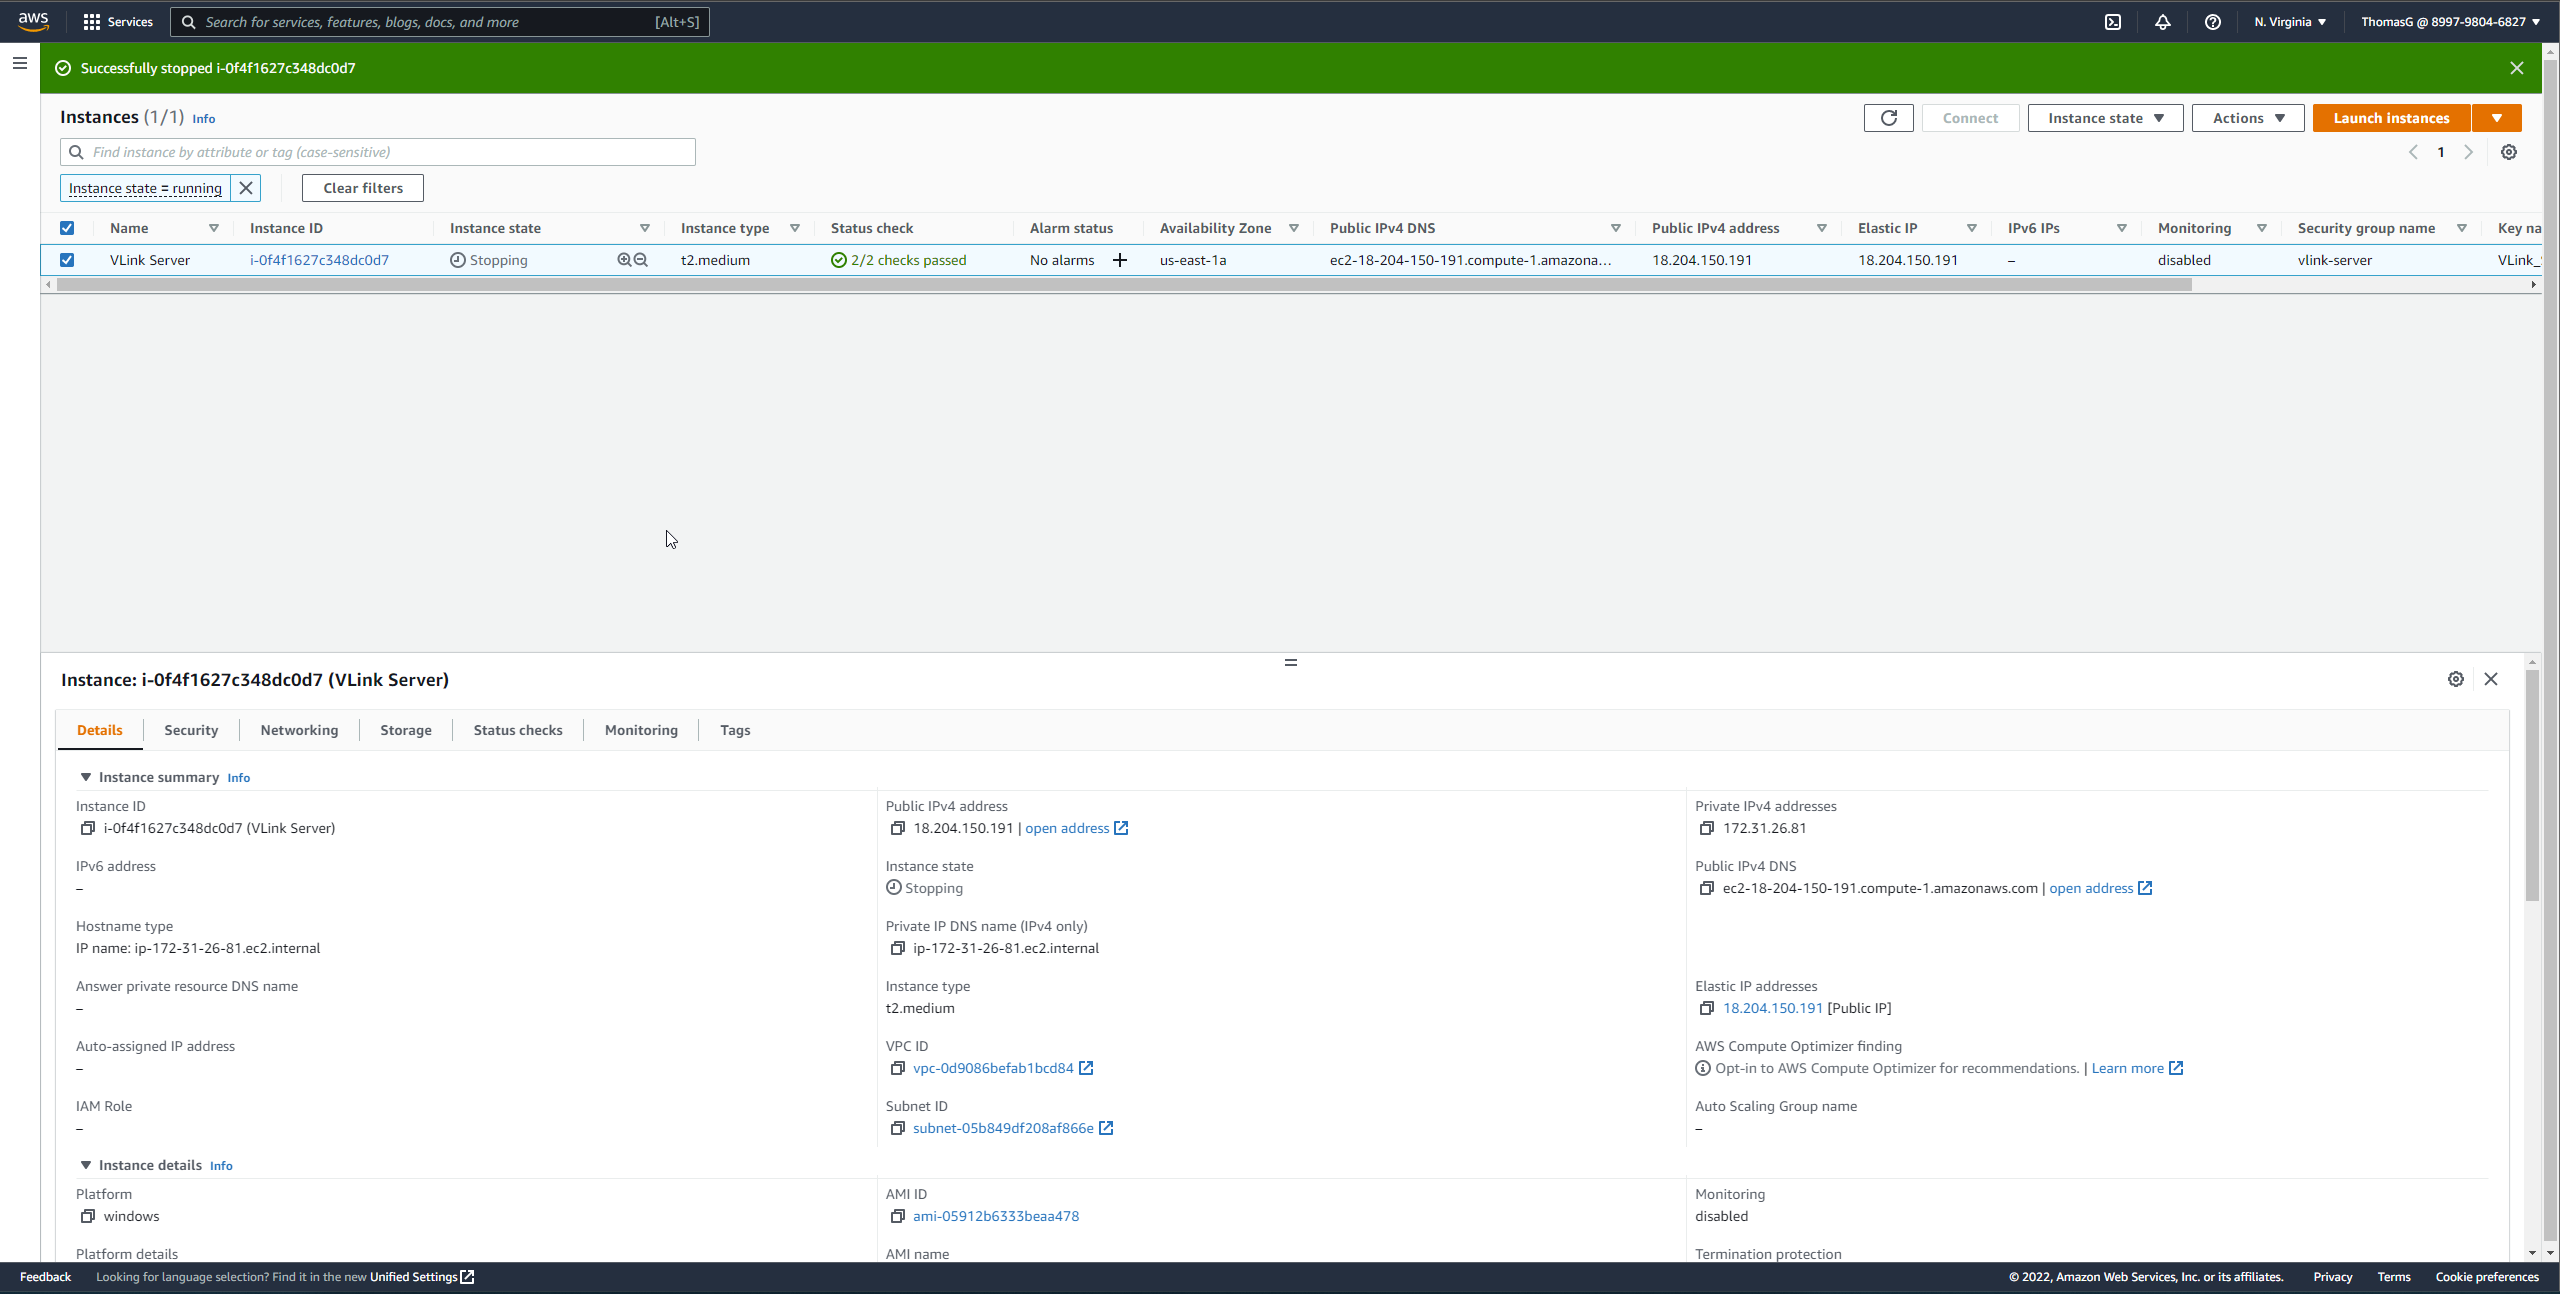Focus the Find instance filter field
Viewport: 2560px width, 1294px height.
point(378,152)
